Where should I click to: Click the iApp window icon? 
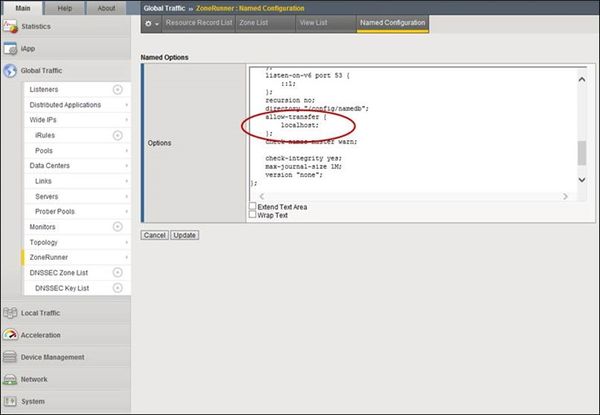pyautogui.click(x=10, y=49)
